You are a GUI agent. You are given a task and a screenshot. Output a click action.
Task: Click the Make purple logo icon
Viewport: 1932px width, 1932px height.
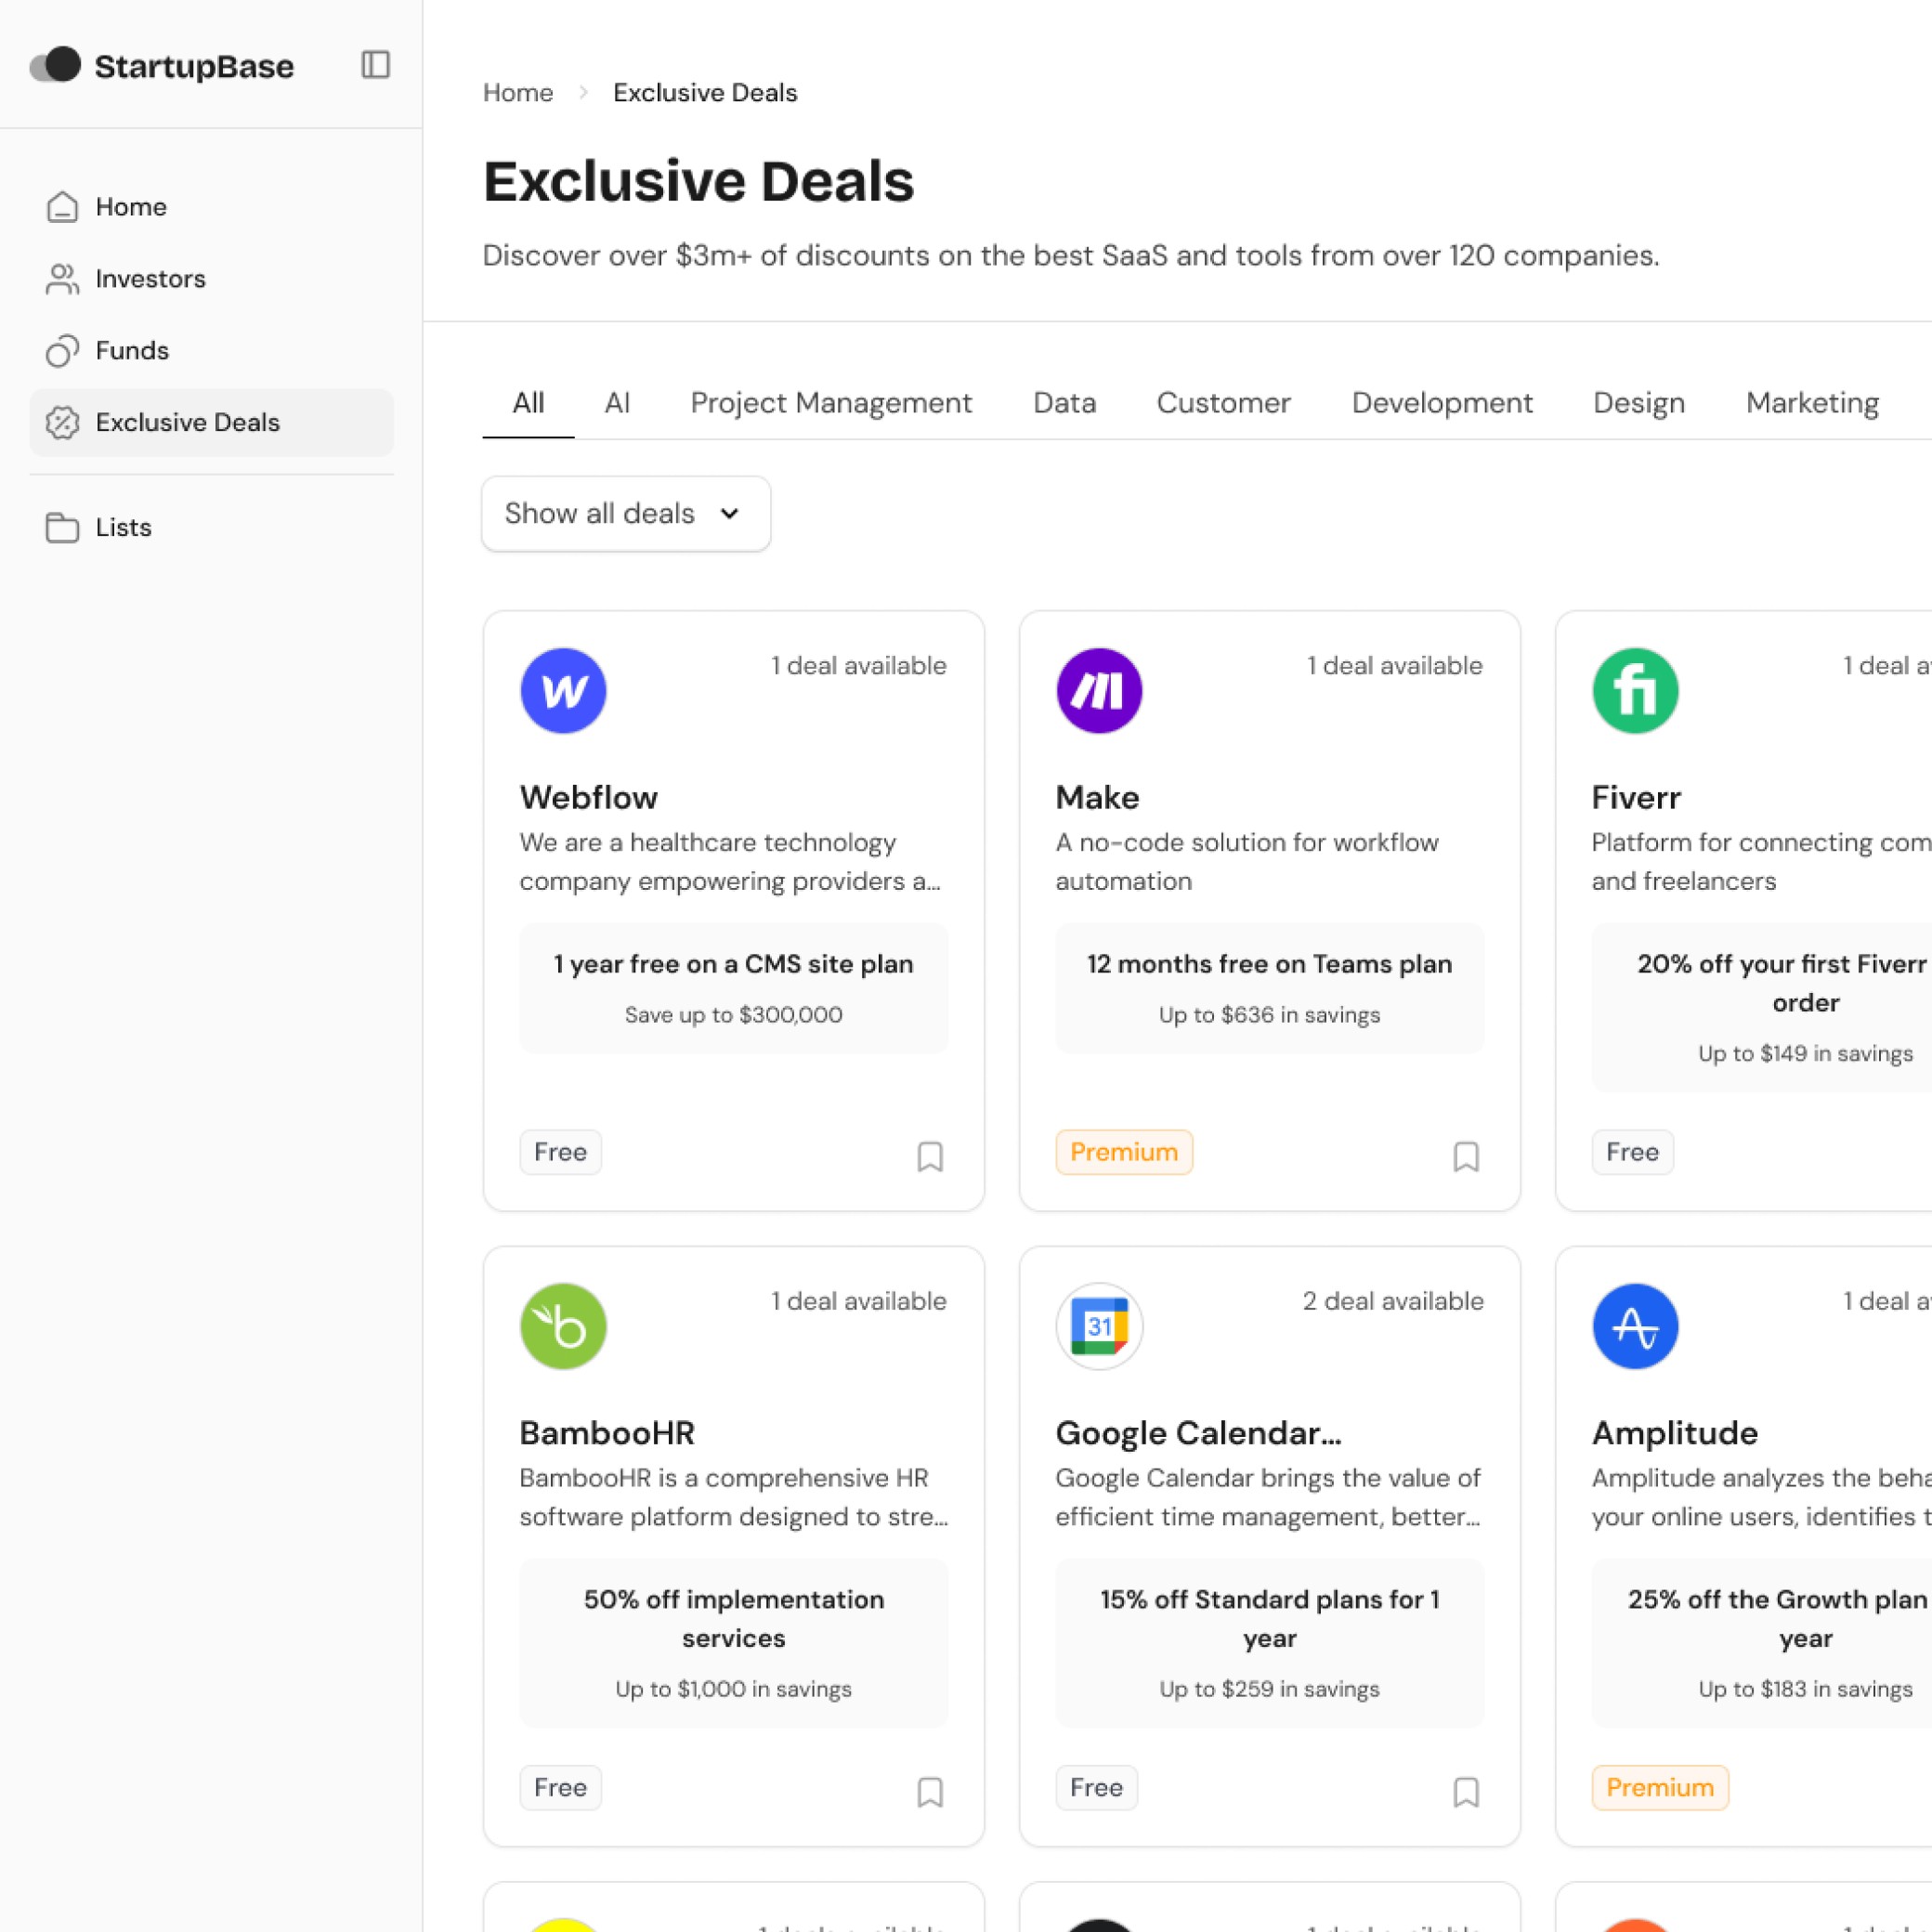1099,690
